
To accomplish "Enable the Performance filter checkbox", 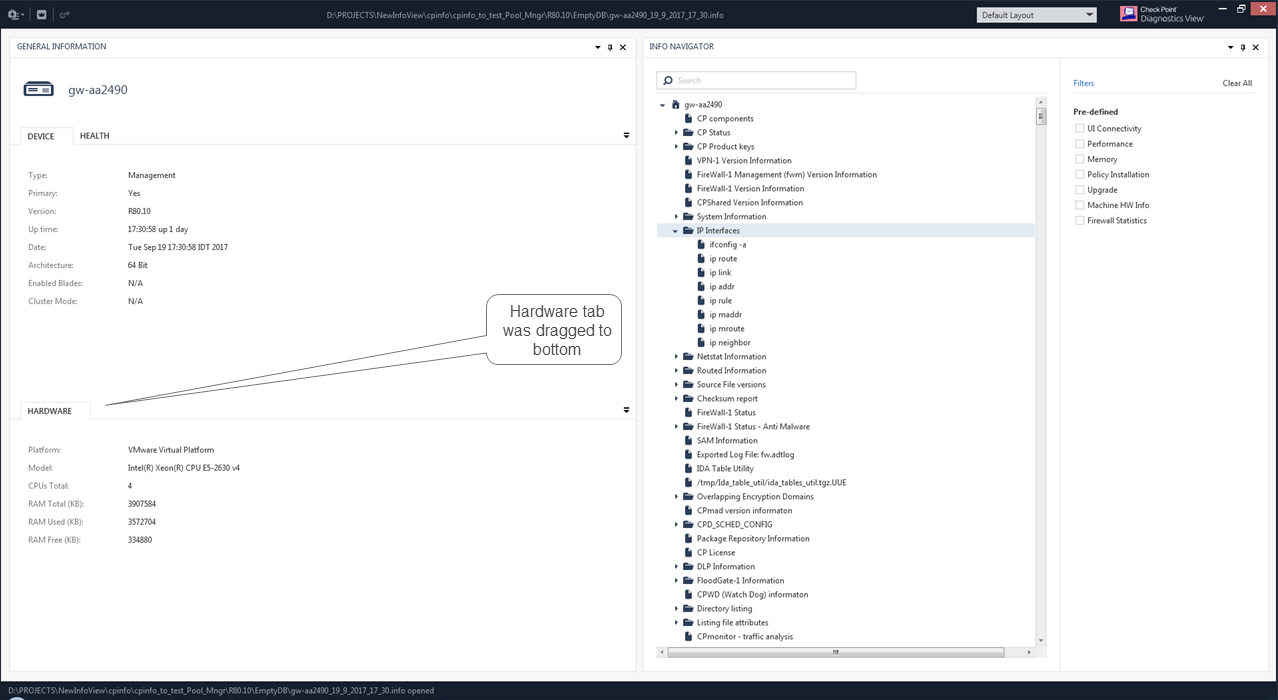I will click(1079, 143).
